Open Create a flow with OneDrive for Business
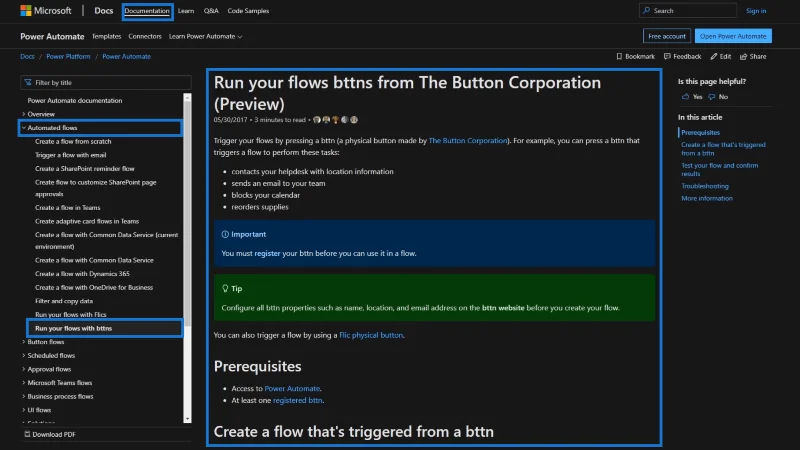The width and height of the screenshot is (800, 450). tap(94, 288)
